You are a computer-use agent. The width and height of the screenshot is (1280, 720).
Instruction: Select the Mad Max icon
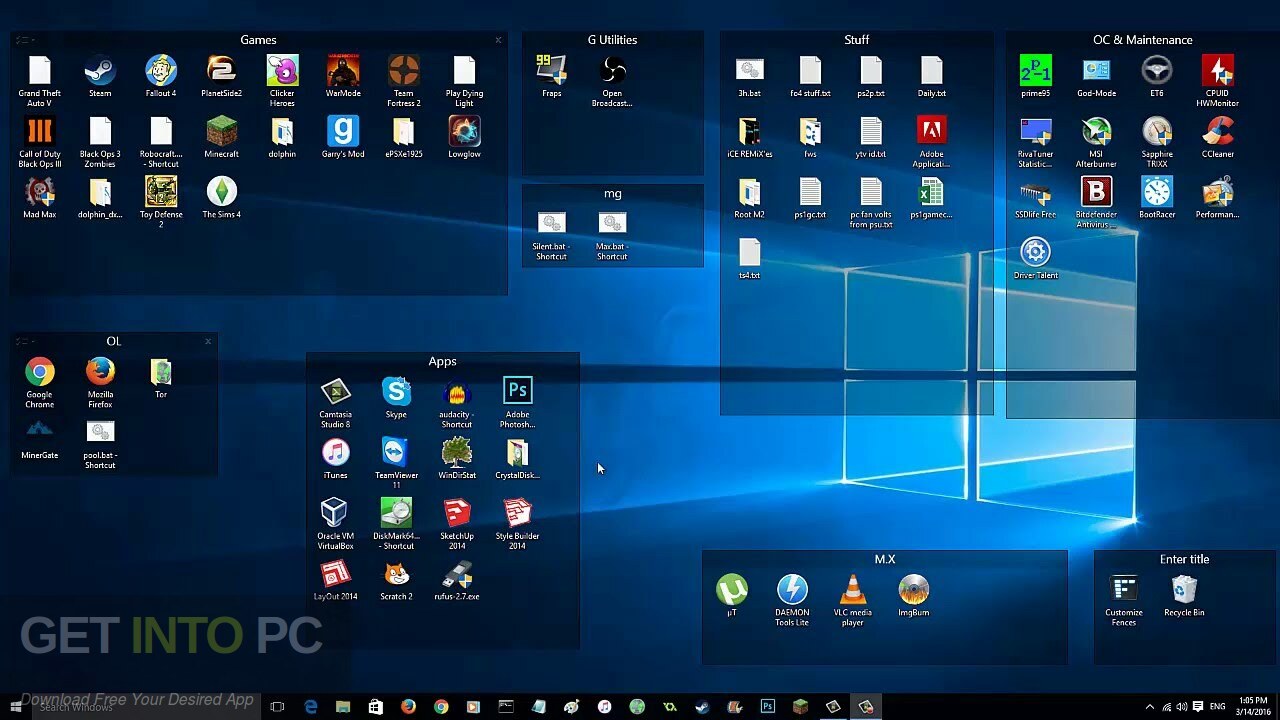pos(40,198)
